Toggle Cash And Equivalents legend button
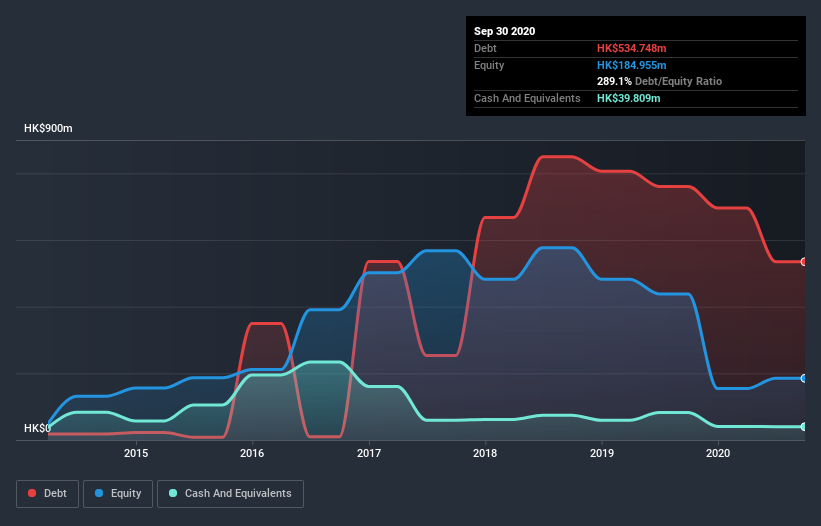821x526 pixels. [x=230, y=494]
